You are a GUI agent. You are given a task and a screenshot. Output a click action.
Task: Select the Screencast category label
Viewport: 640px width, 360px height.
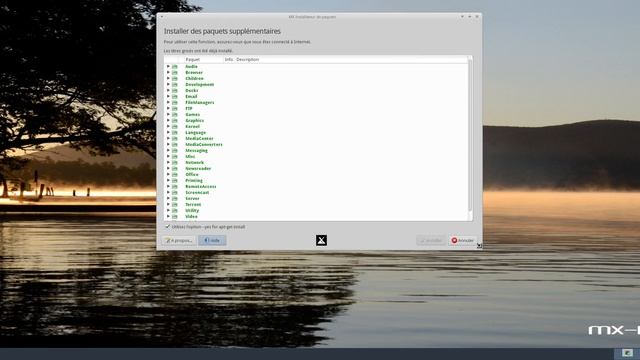(x=197, y=192)
